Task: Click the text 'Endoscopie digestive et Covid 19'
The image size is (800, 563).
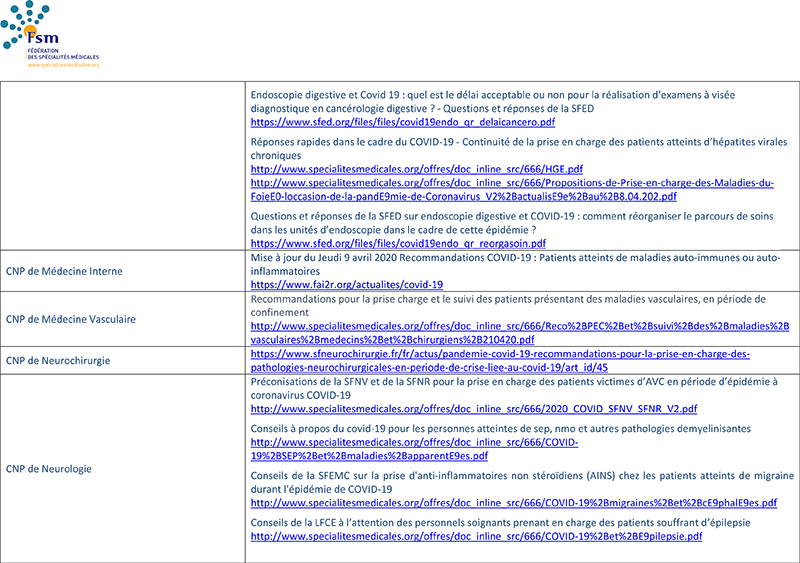Action: coord(325,94)
